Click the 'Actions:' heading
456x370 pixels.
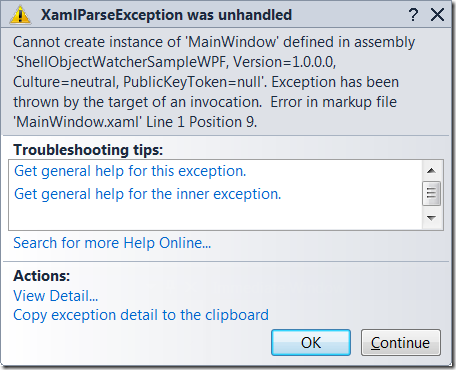(x=42, y=276)
